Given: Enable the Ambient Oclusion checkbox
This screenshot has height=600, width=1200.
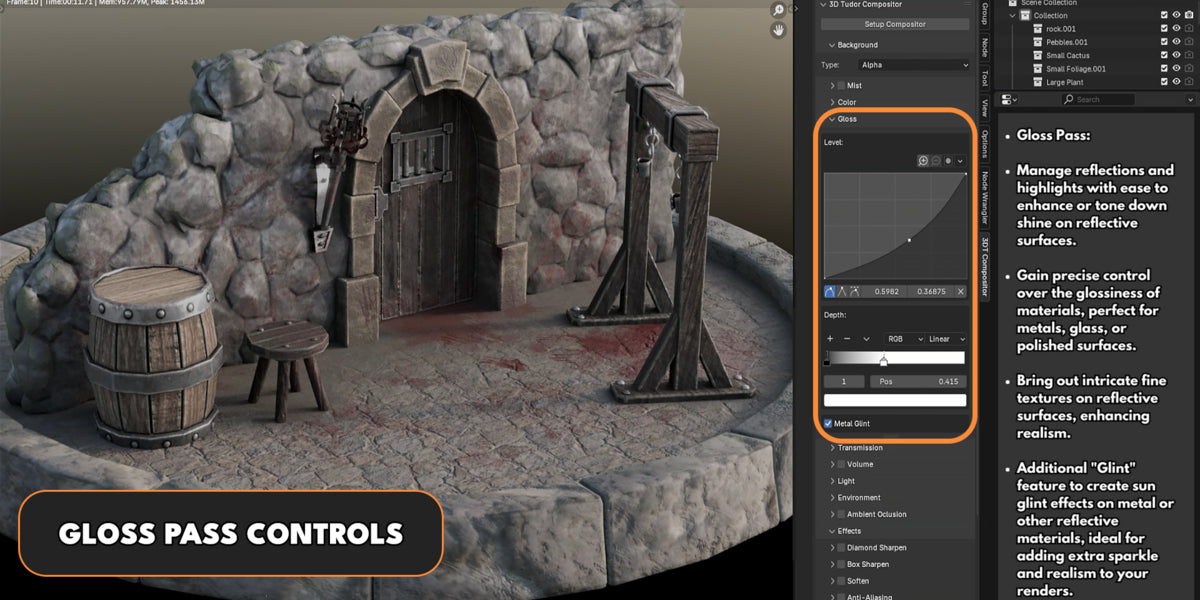Looking at the screenshot, I should (x=841, y=515).
